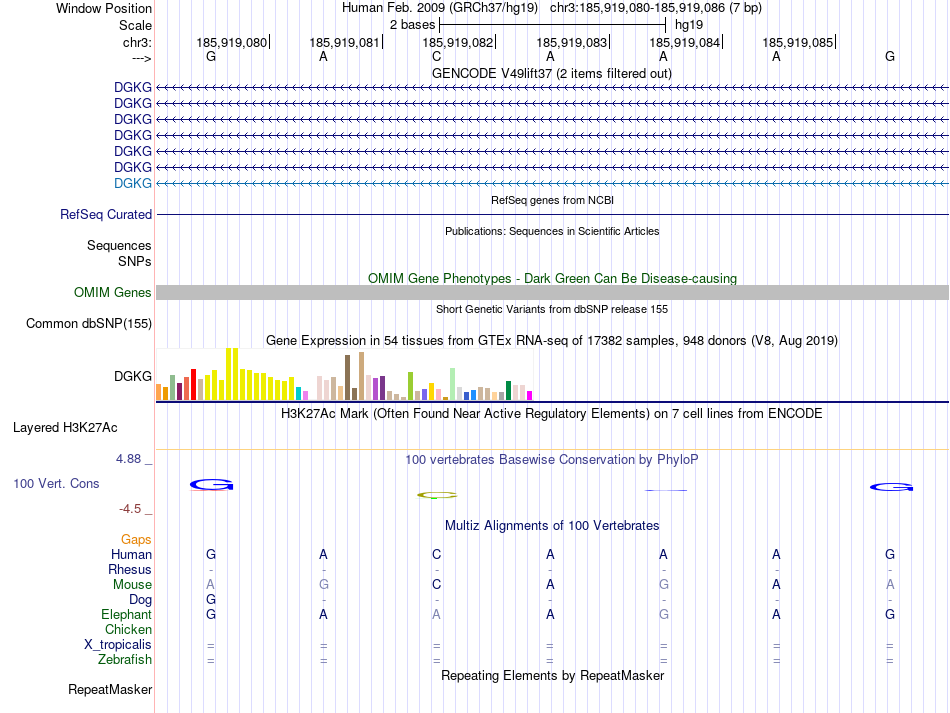Select the Chicken alignment row label
Viewport: 950px width, 713px height.
pos(128,629)
